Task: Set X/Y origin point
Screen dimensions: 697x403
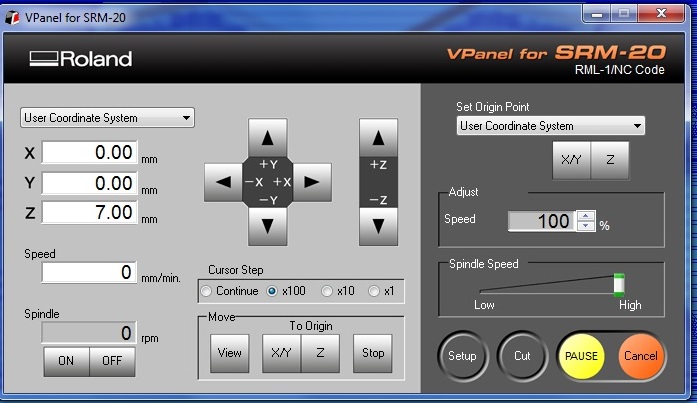Action: tap(572, 160)
